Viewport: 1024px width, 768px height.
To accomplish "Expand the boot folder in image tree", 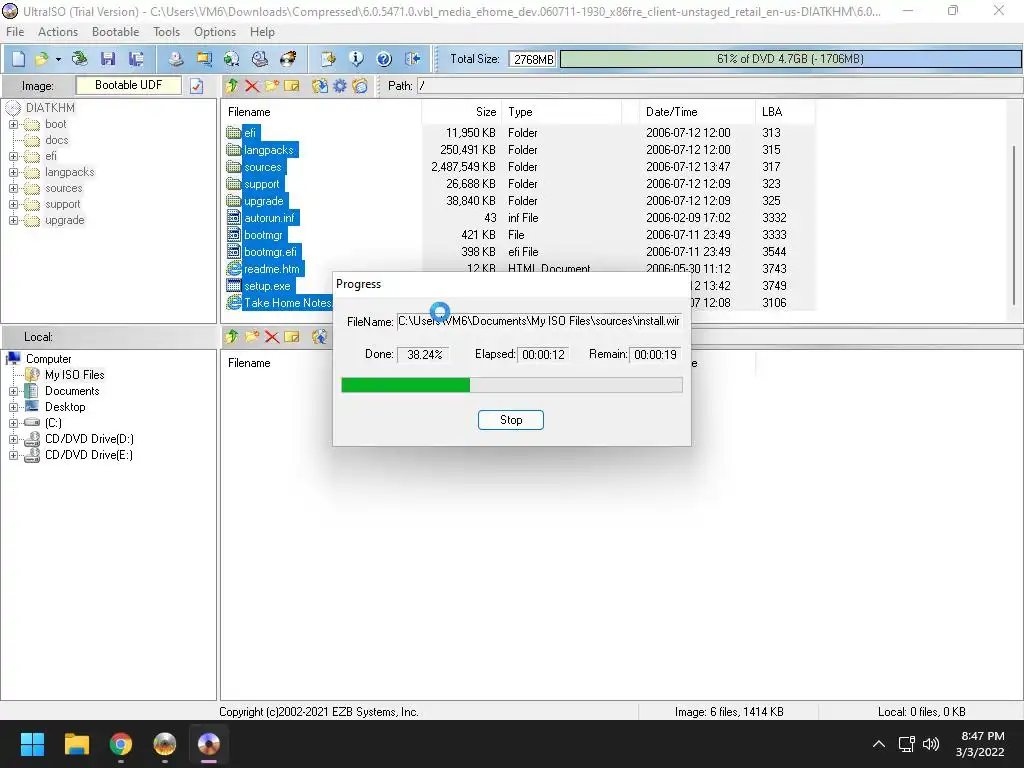I will pyautogui.click(x=13, y=124).
